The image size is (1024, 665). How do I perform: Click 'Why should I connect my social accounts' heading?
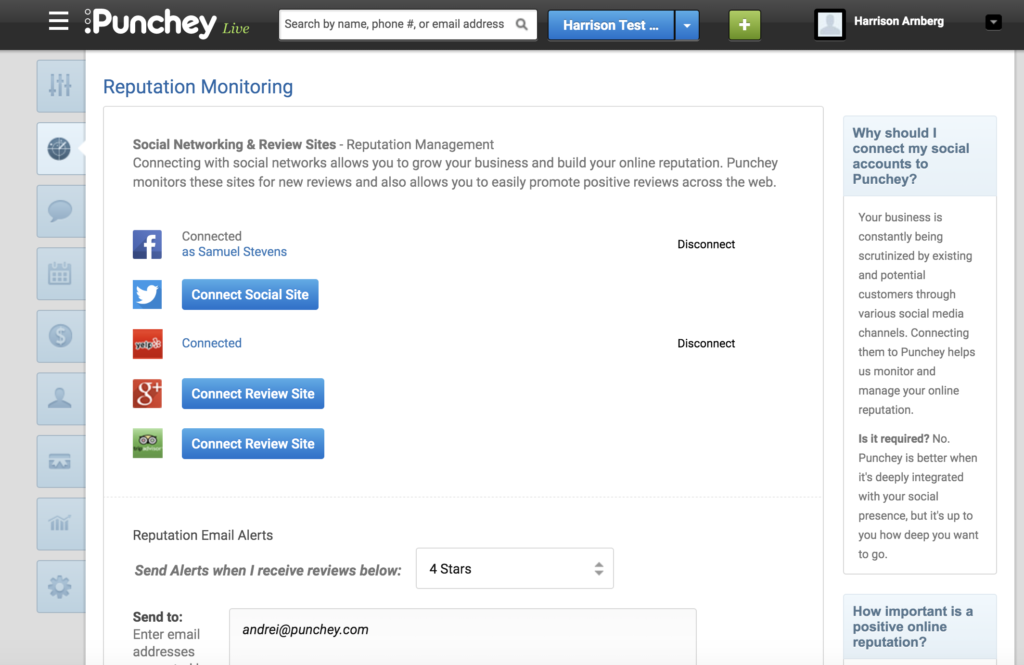tap(910, 156)
